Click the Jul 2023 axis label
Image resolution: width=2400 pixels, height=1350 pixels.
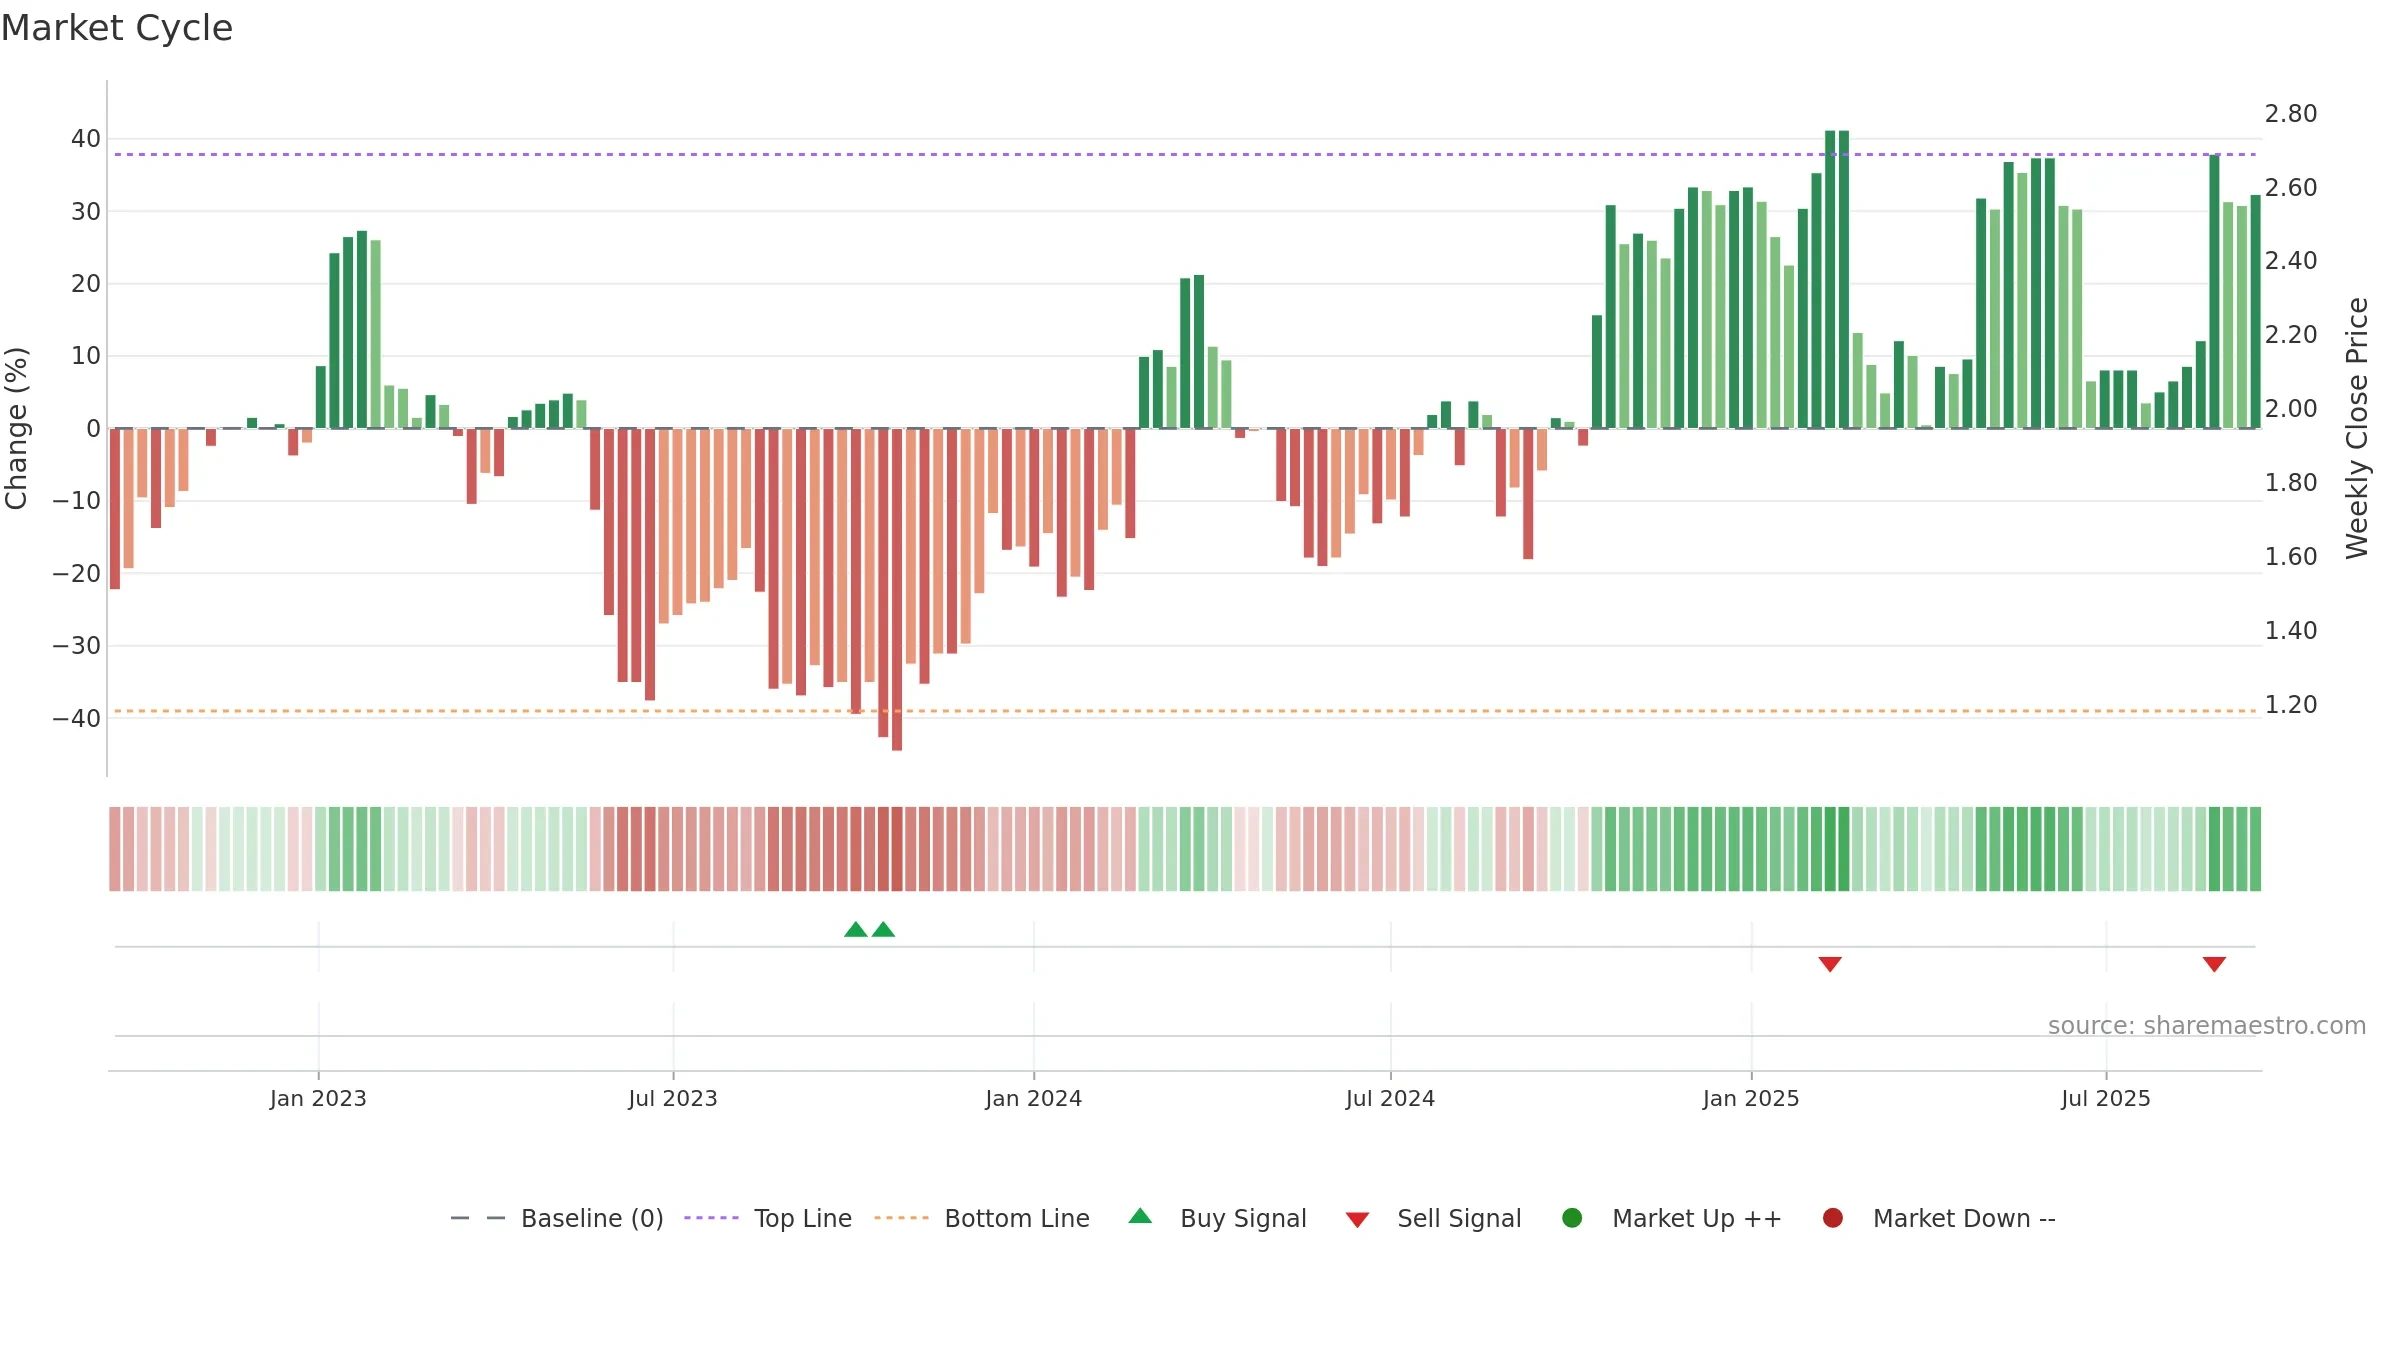pos(673,1098)
